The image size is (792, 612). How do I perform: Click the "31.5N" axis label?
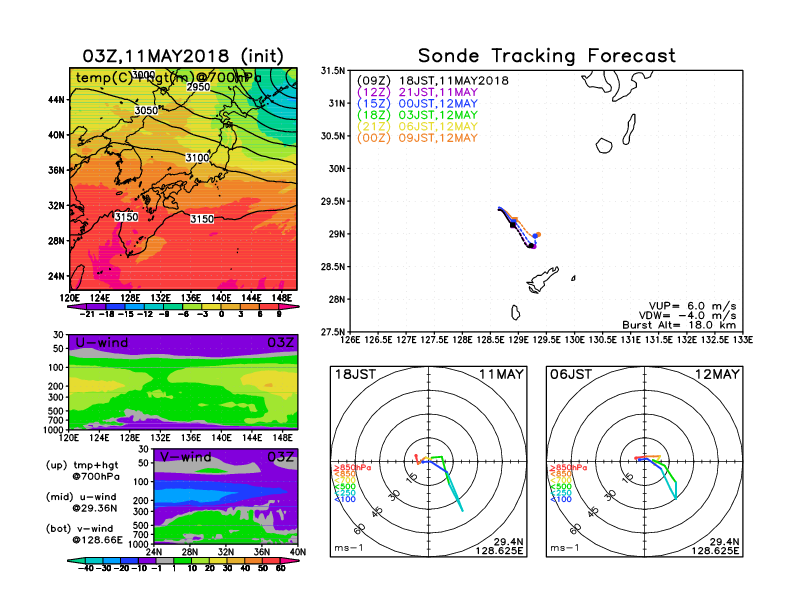[x=332, y=71]
